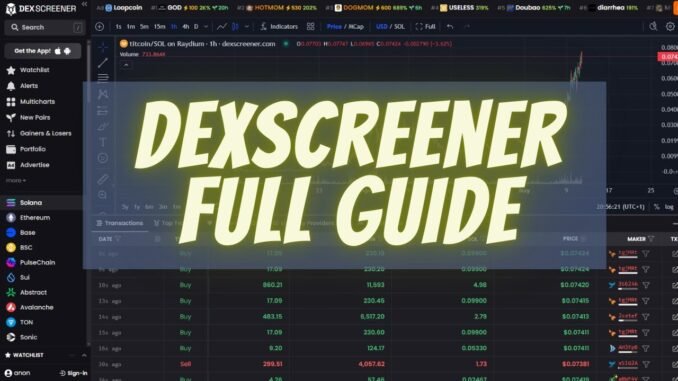
Task: Toggle Price / MCap display
Action: pyautogui.click(x=345, y=27)
